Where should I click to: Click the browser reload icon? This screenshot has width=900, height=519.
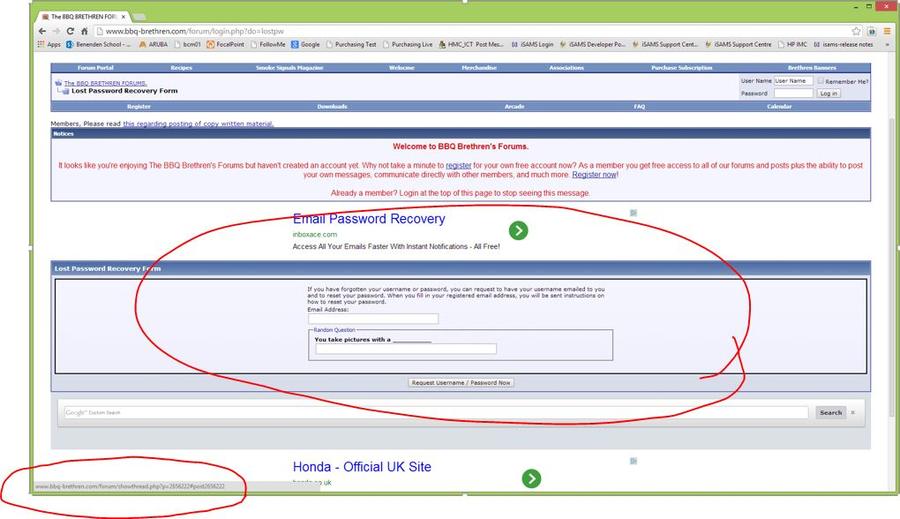pyautogui.click(x=69, y=31)
